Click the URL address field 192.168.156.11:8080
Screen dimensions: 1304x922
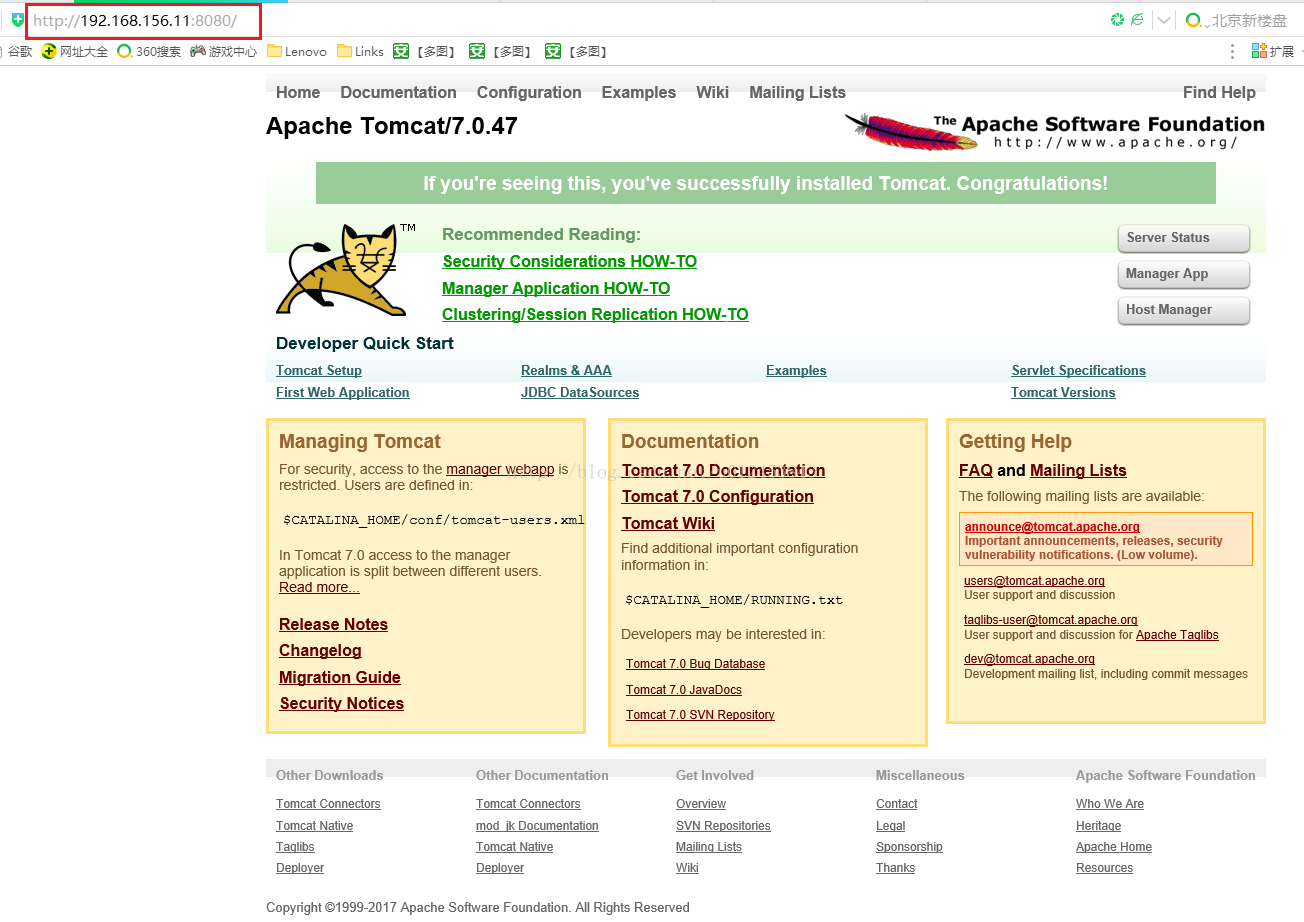135,20
